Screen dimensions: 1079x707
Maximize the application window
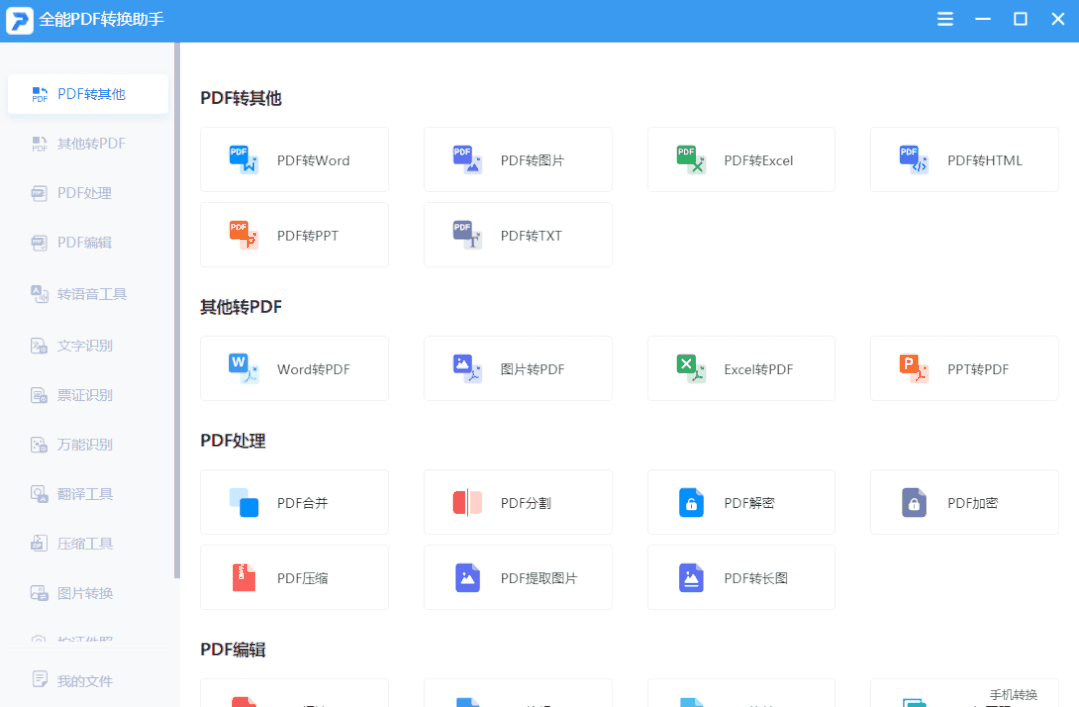[1021, 19]
